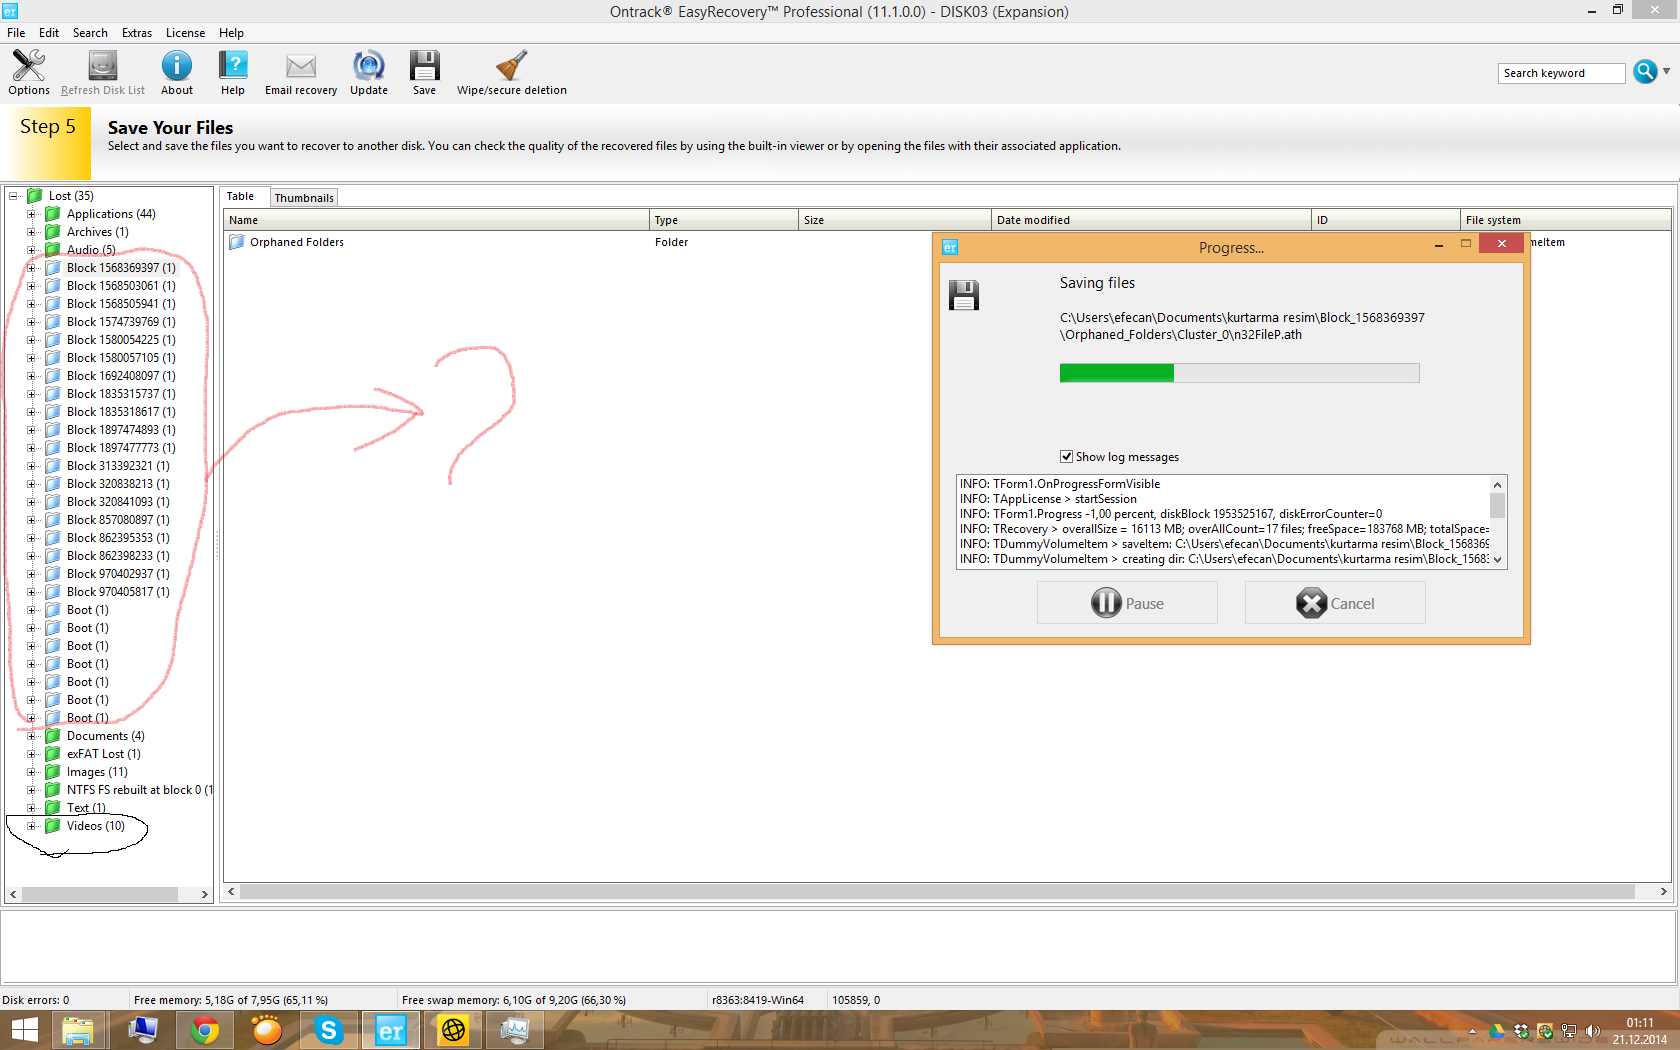The image size is (1680, 1050).
Task: Select Text (1) tree item
Action: (86, 808)
